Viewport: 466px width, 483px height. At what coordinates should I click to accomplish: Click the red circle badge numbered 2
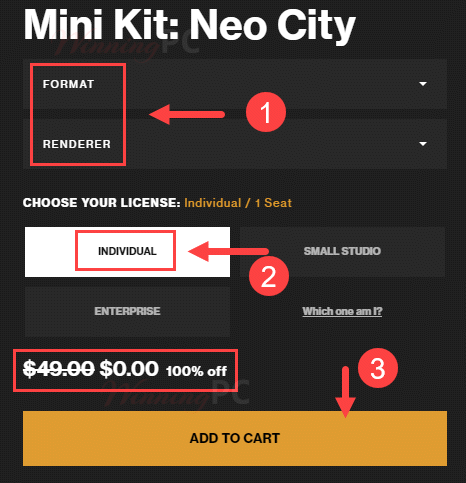pos(269,276)
